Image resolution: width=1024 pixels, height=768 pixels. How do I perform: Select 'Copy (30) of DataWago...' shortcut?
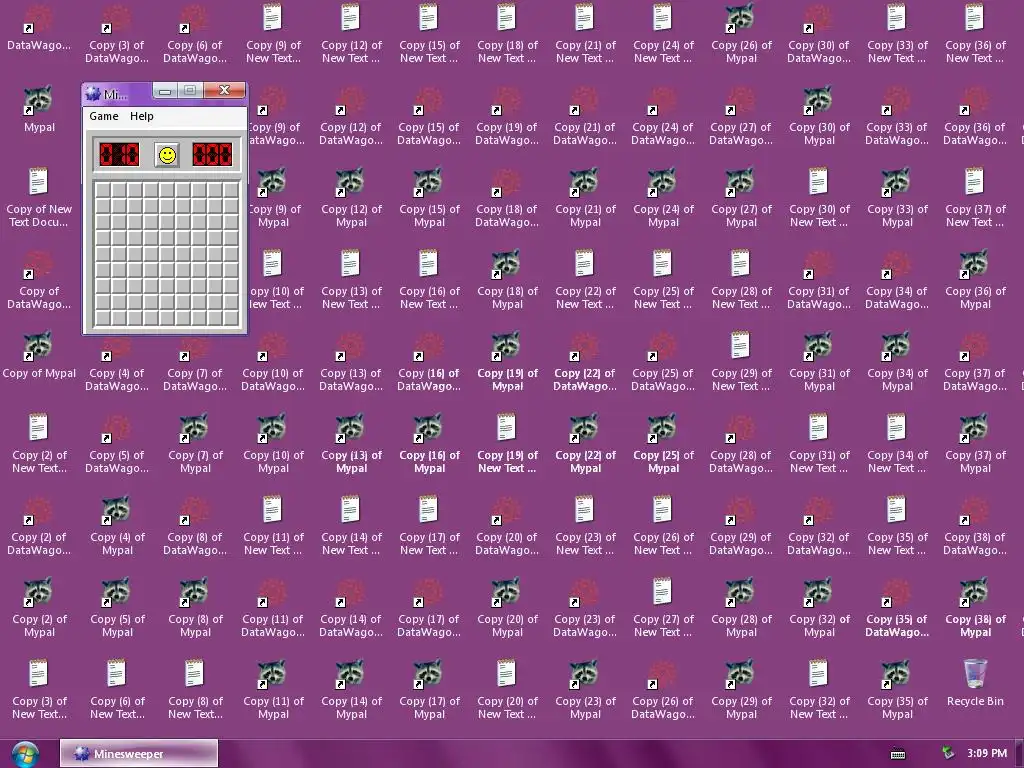pos(820,34)
